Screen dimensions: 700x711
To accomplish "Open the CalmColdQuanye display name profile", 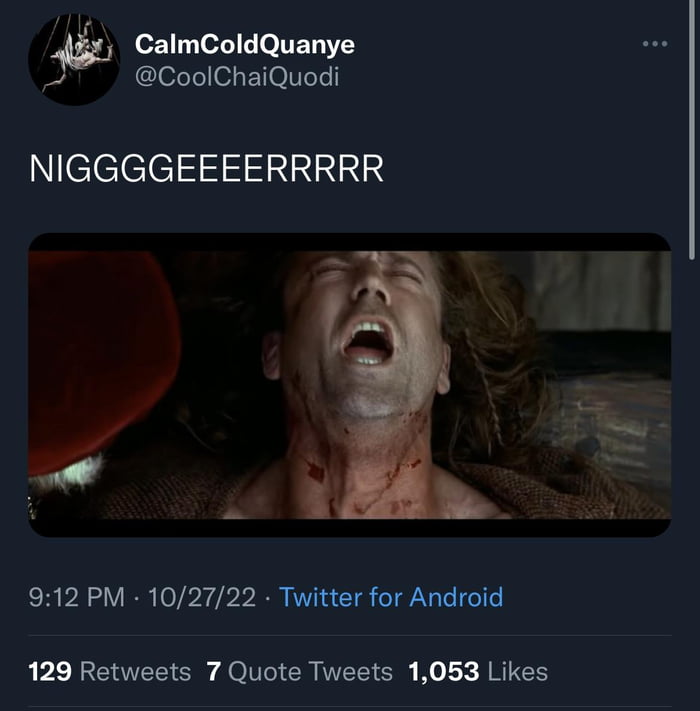I will click(x=244, y=45).
